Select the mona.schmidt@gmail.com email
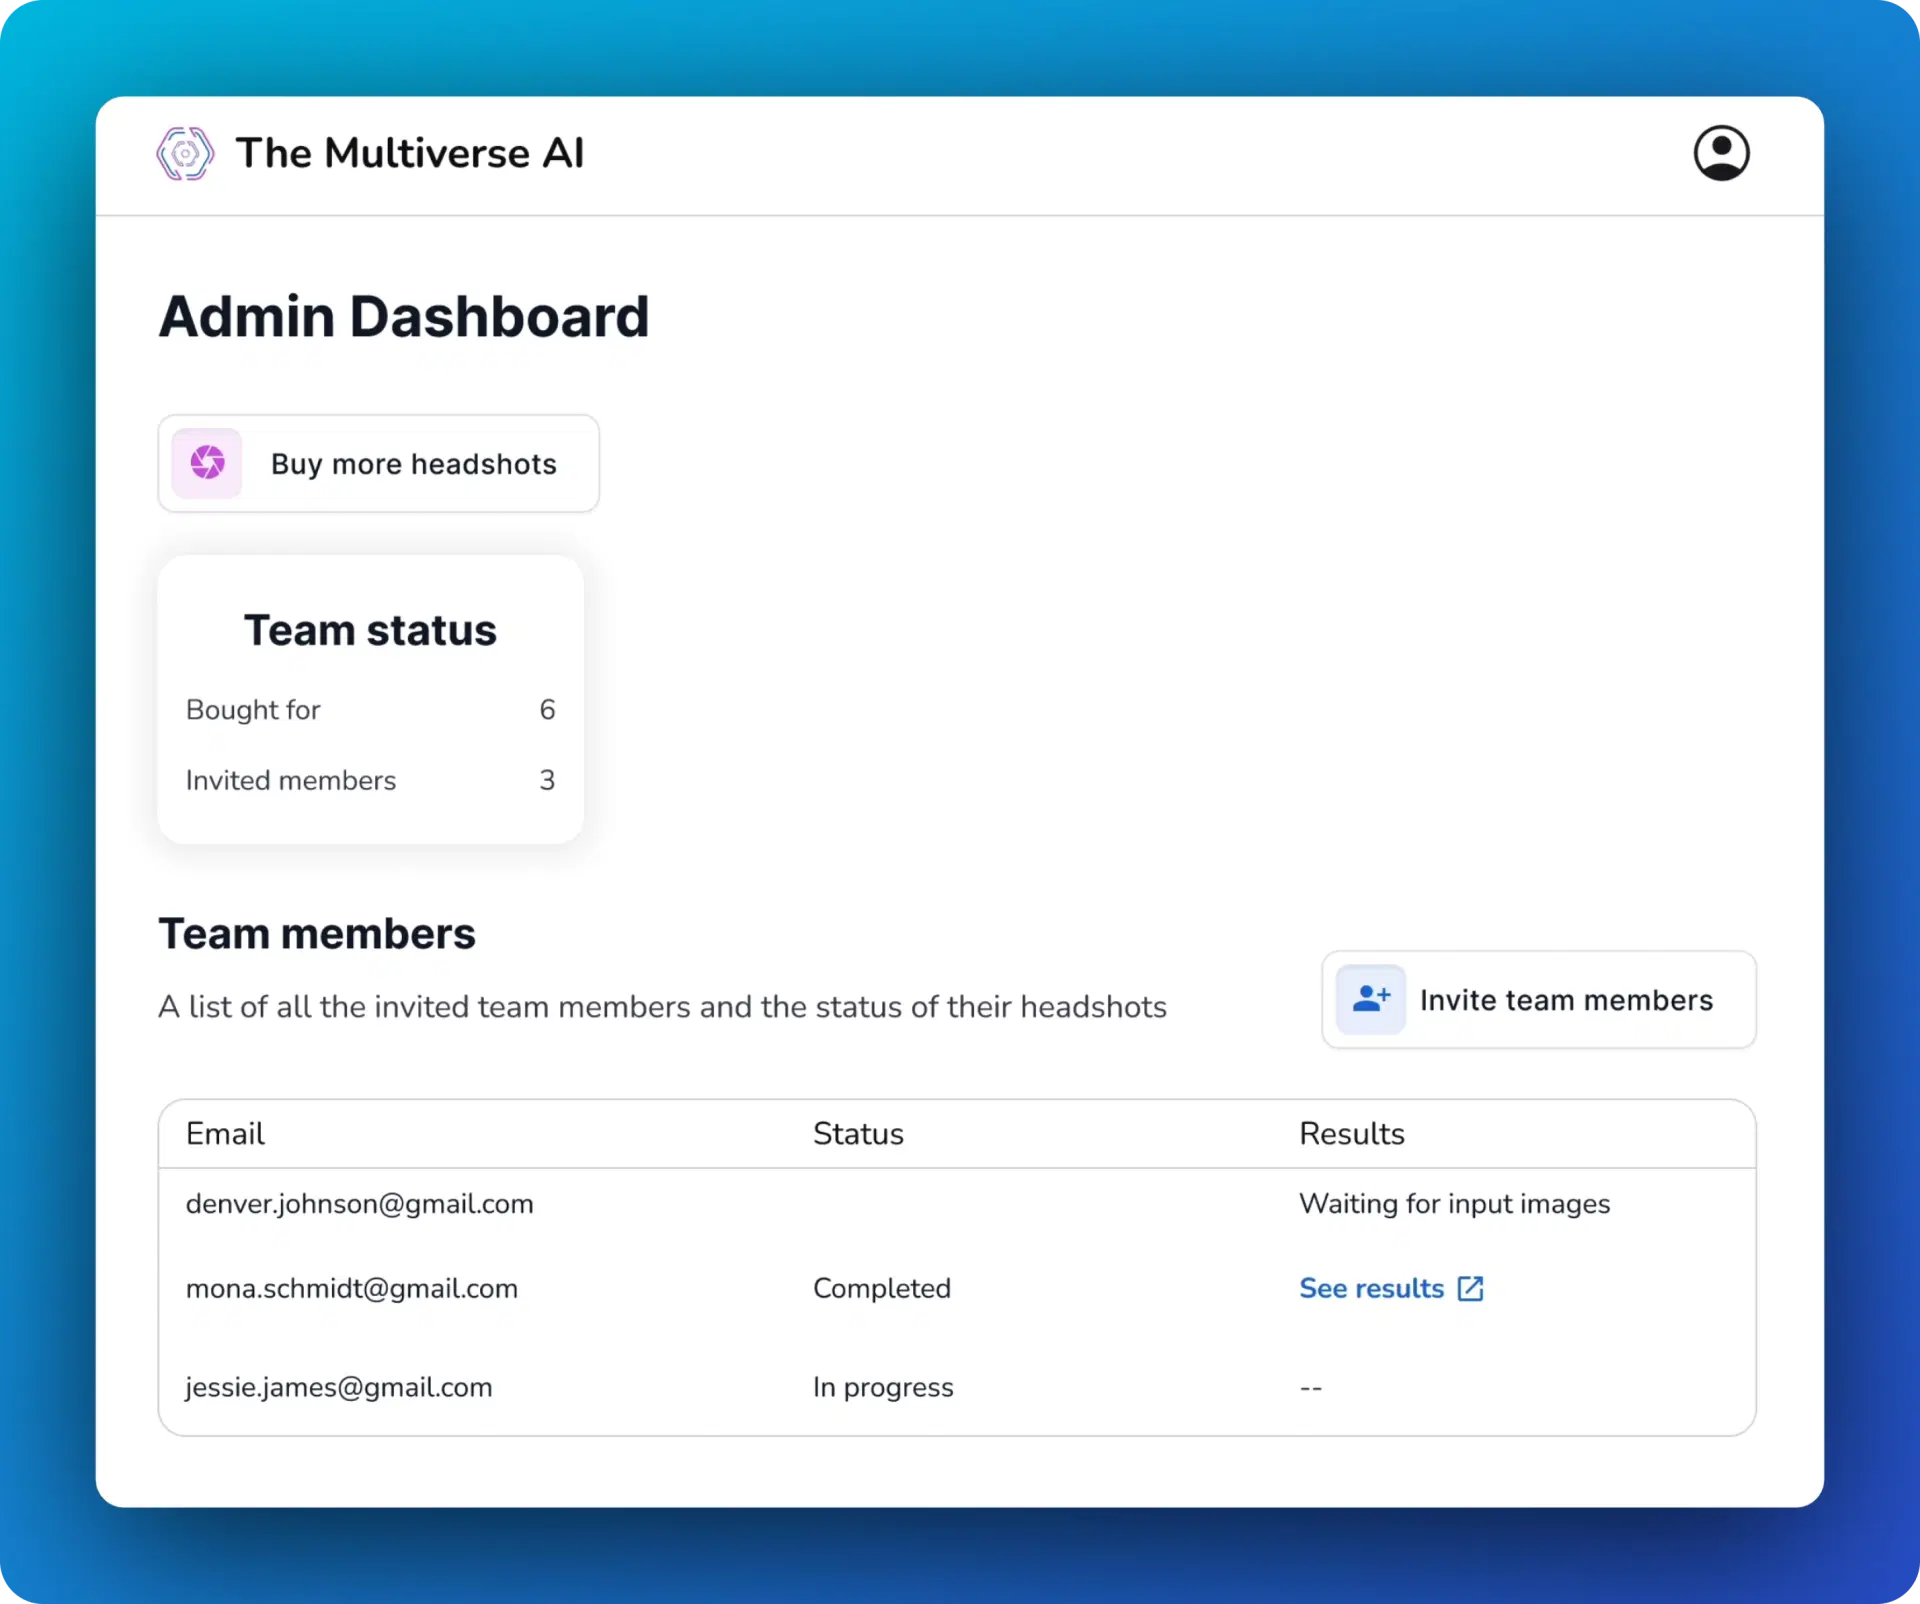 (x=352, y=1288)
